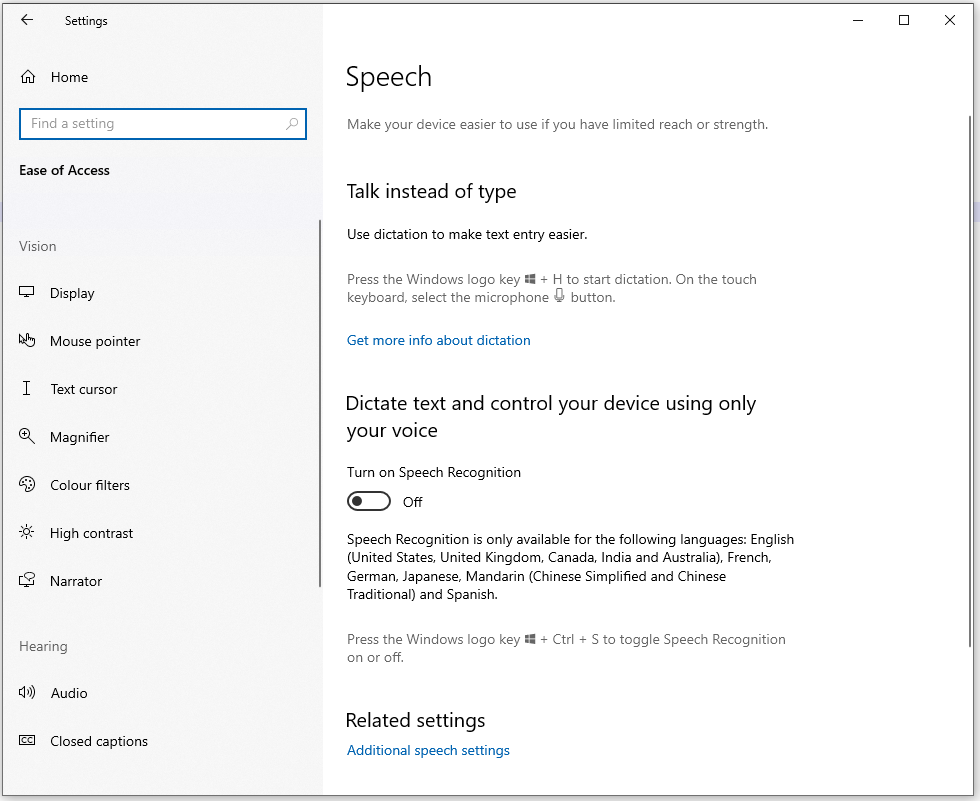Click the Ease of Access heading
Image resolution: width=980 pixels, height=801 pixels.
(64, 170)
